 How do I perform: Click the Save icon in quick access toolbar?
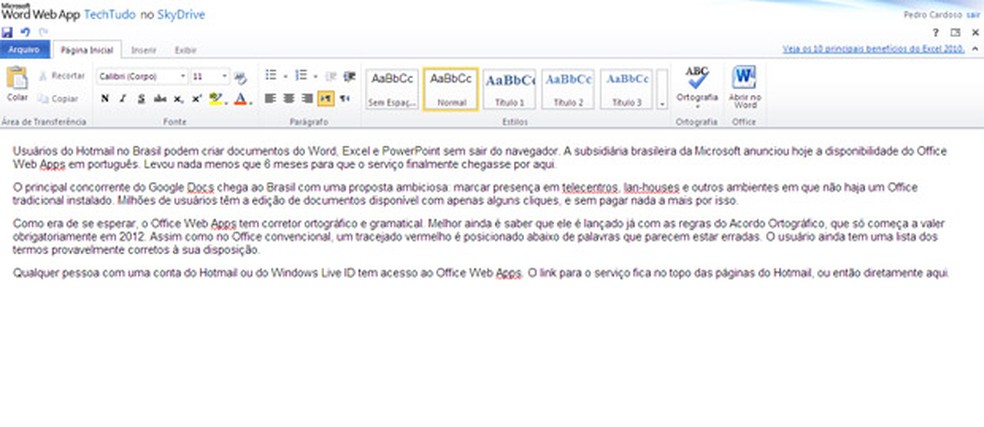(x=7, y=32)
